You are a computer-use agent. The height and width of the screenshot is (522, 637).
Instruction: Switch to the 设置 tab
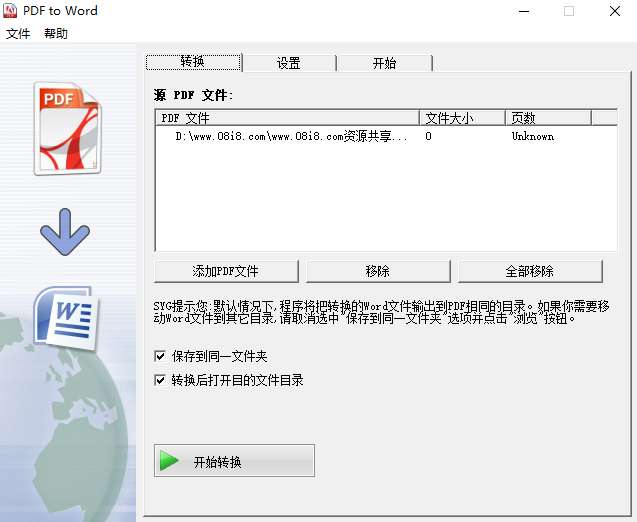[289, 63]
